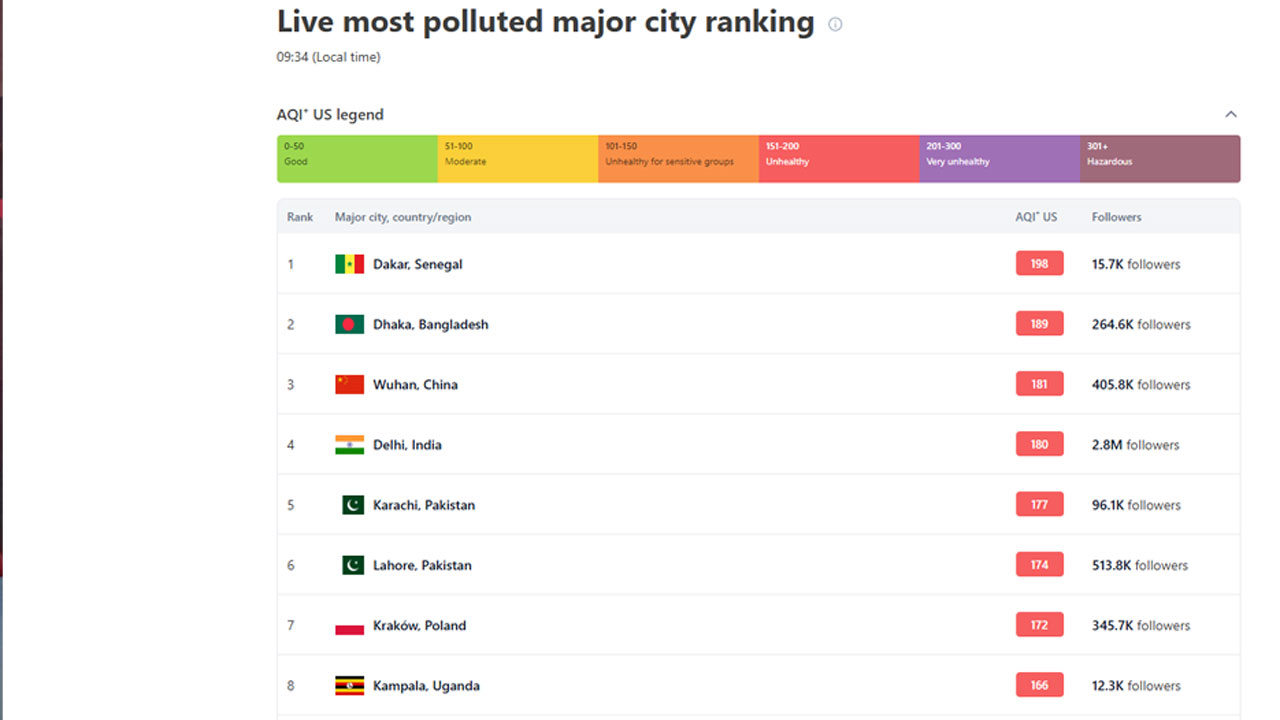The width and height of the screenshot is (1280, 720).
Task: Click the Hazardous 301+ legend block
Action: click(1160, 159)
